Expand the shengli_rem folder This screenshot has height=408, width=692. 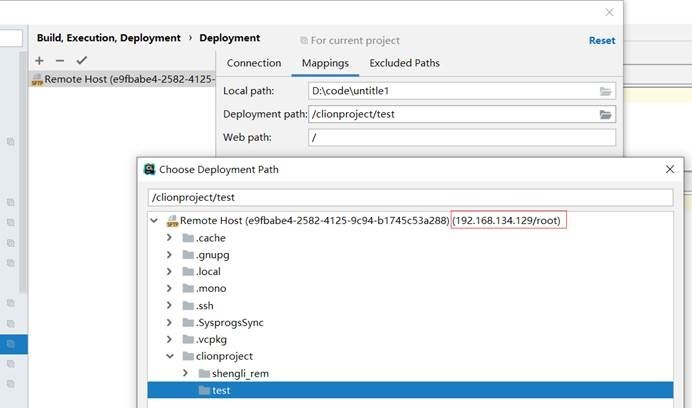tap(185, 373)
